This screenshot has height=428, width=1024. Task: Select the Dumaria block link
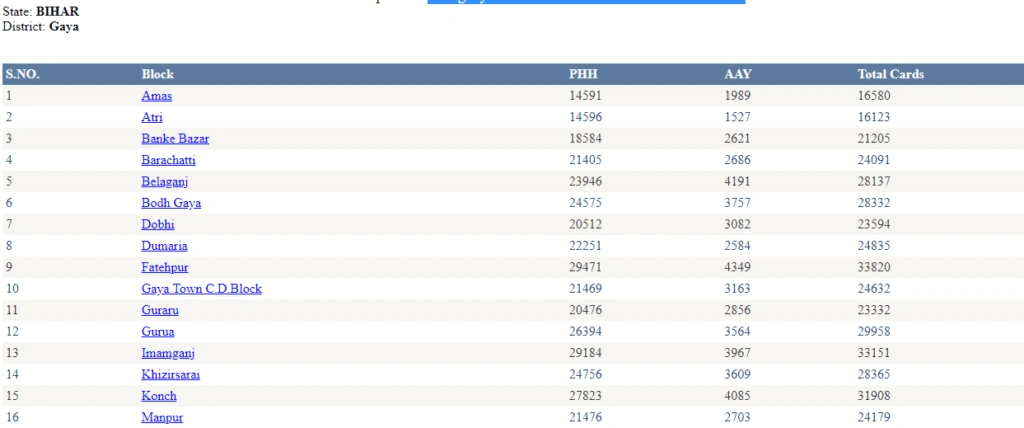[164, 246]
